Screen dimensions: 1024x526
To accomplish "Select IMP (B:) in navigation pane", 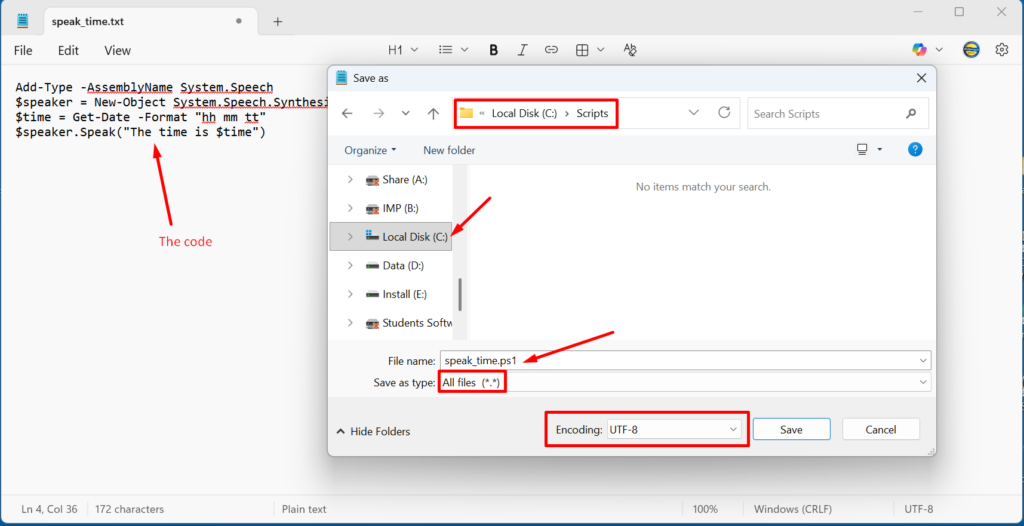I will (400, 208).
